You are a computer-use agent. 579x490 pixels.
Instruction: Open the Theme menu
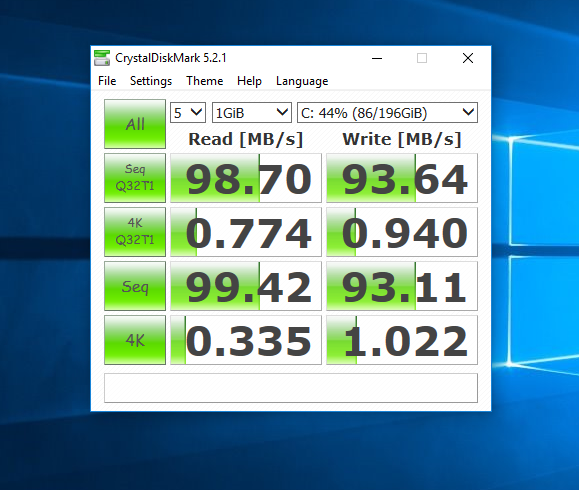[x=205, y=81]
